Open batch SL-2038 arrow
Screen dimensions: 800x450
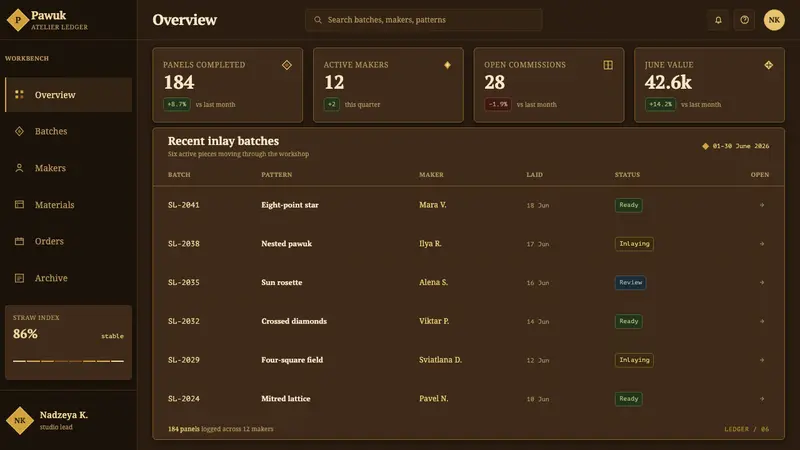point(762,244)
